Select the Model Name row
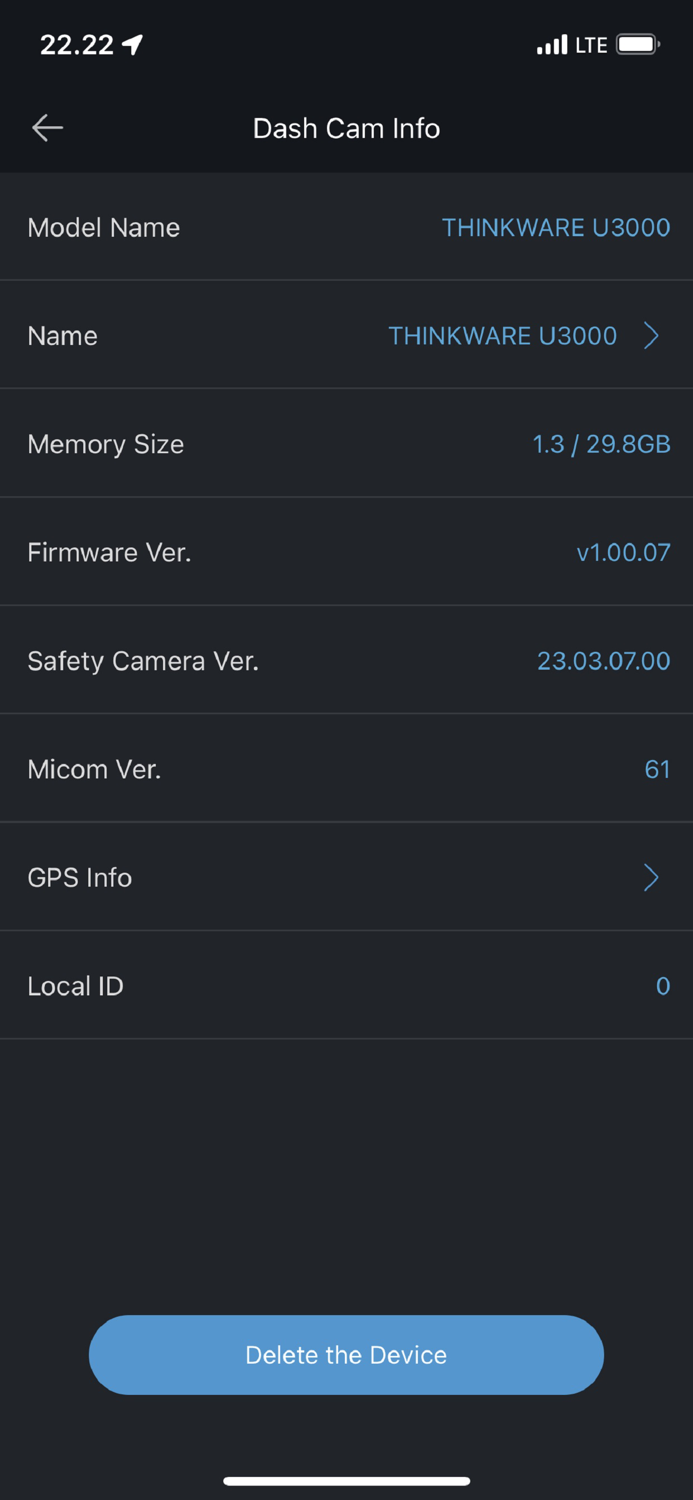Screen dimensions: 693x1500 (346, 227)
